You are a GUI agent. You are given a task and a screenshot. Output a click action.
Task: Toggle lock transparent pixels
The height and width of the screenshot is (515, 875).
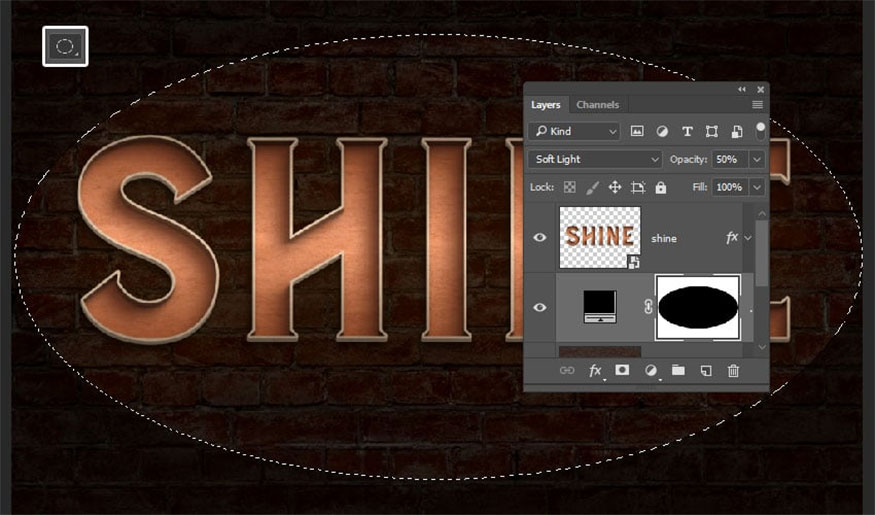569,187
